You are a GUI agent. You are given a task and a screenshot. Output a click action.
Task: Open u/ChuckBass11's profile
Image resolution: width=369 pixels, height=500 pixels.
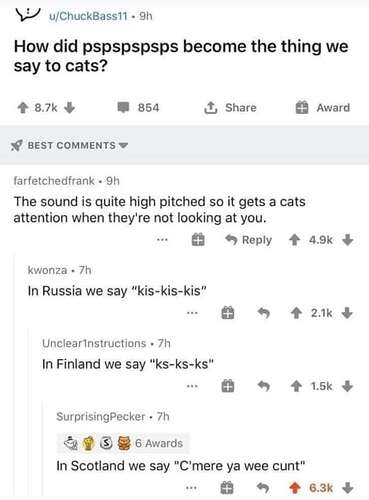(x=88, y=16)
